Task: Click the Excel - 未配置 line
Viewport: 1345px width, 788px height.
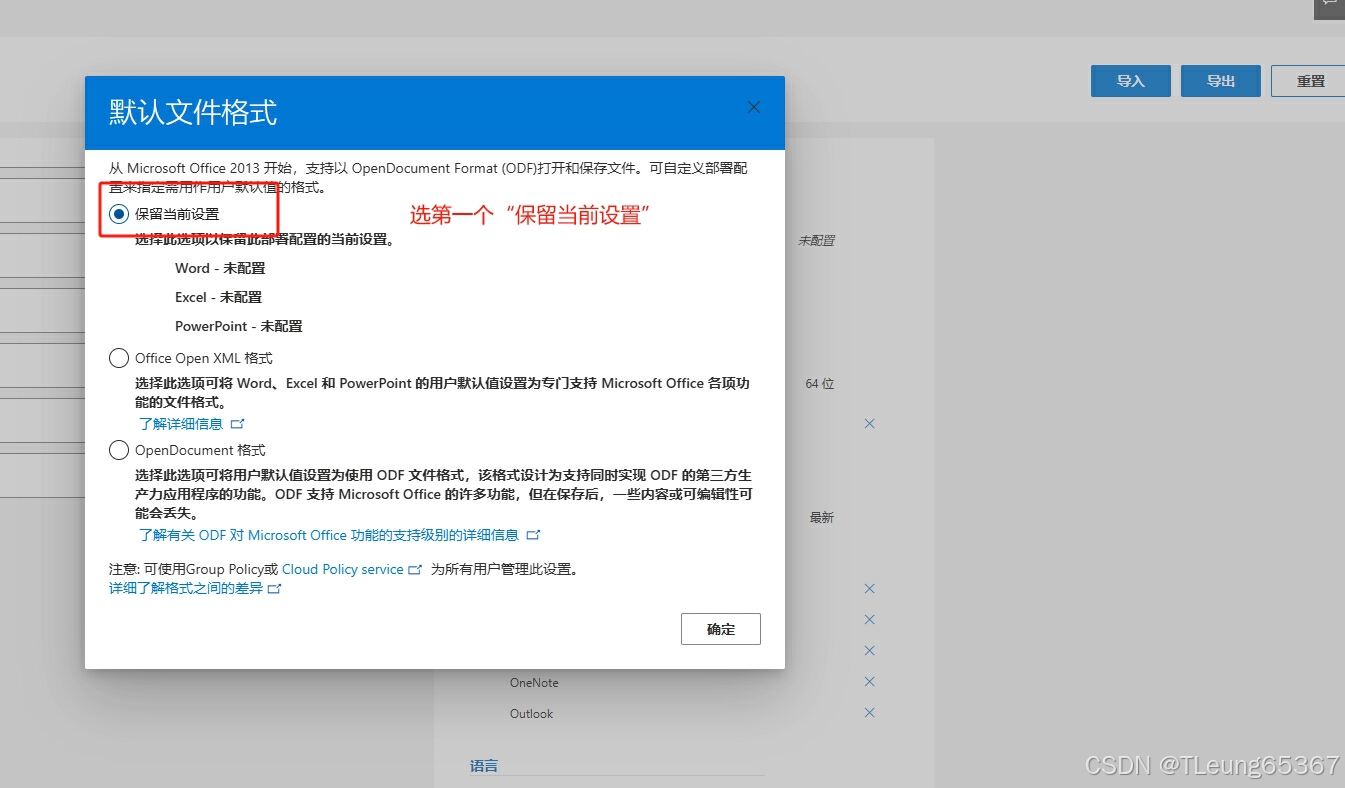Action: [218, 297]
